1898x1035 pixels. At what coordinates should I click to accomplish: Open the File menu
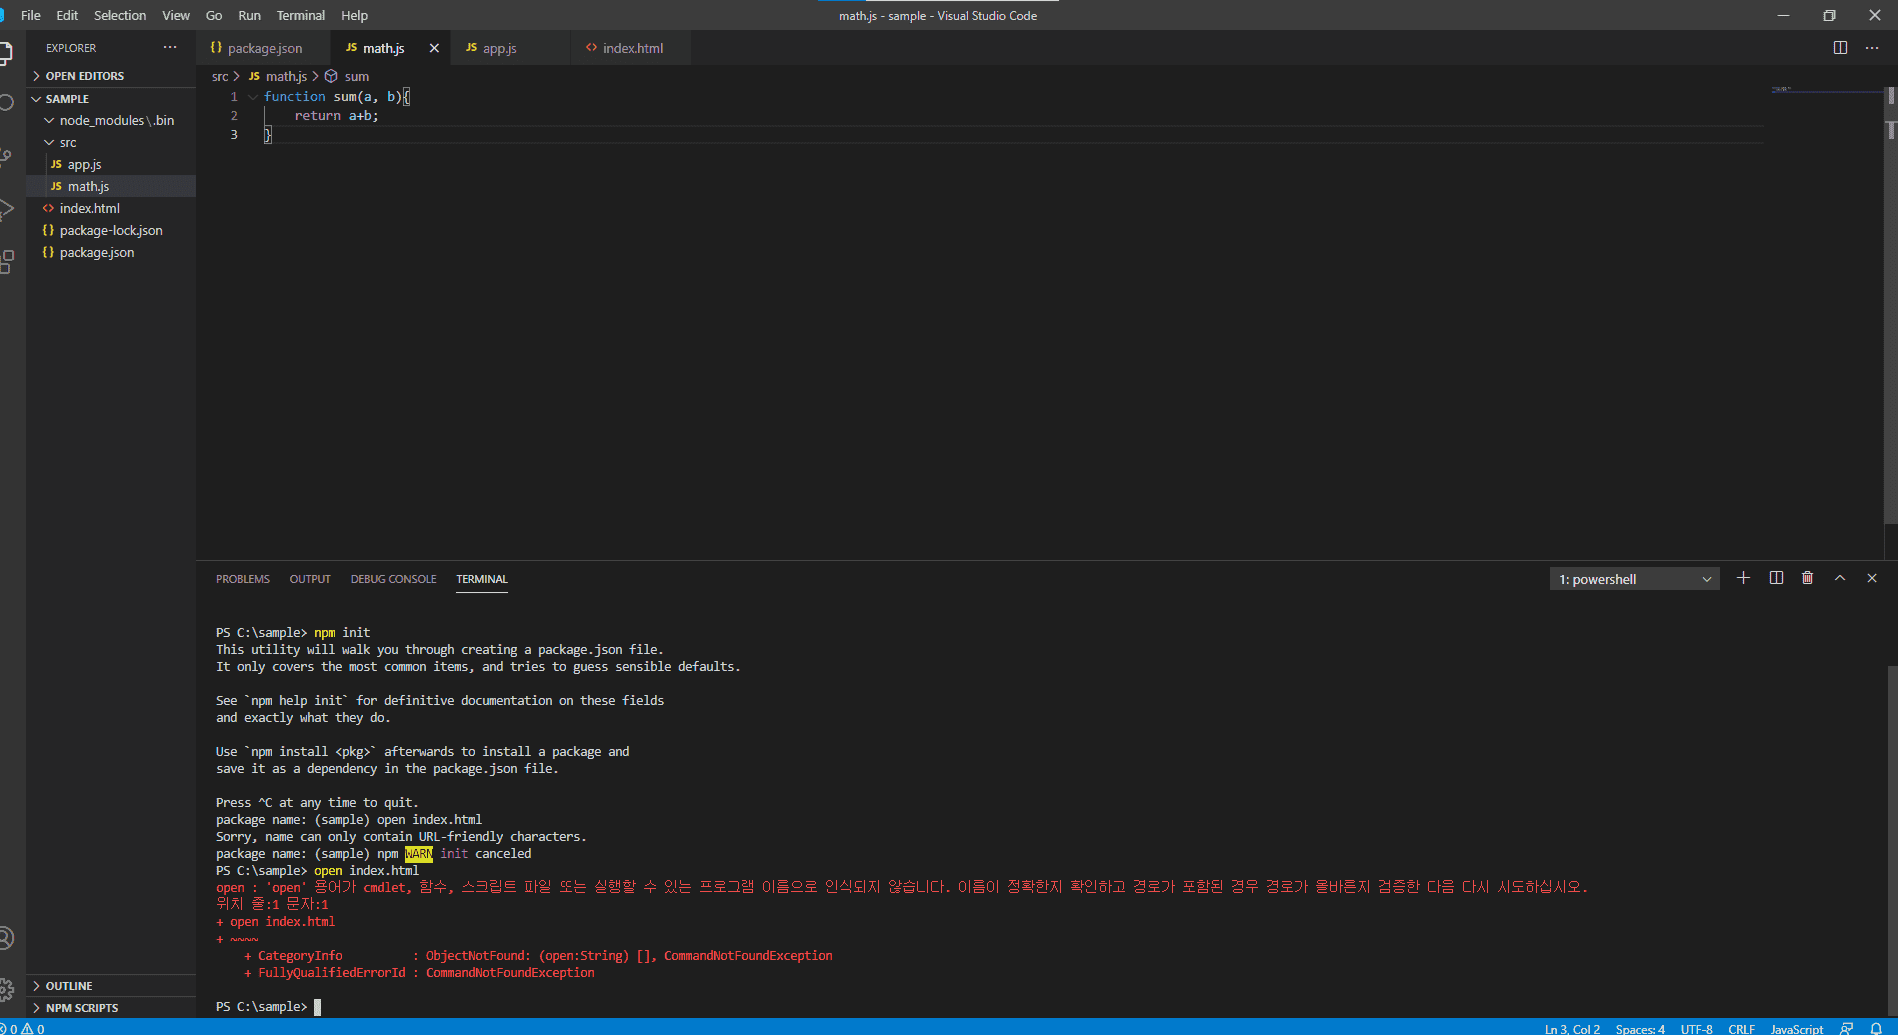tap(31, 15)
